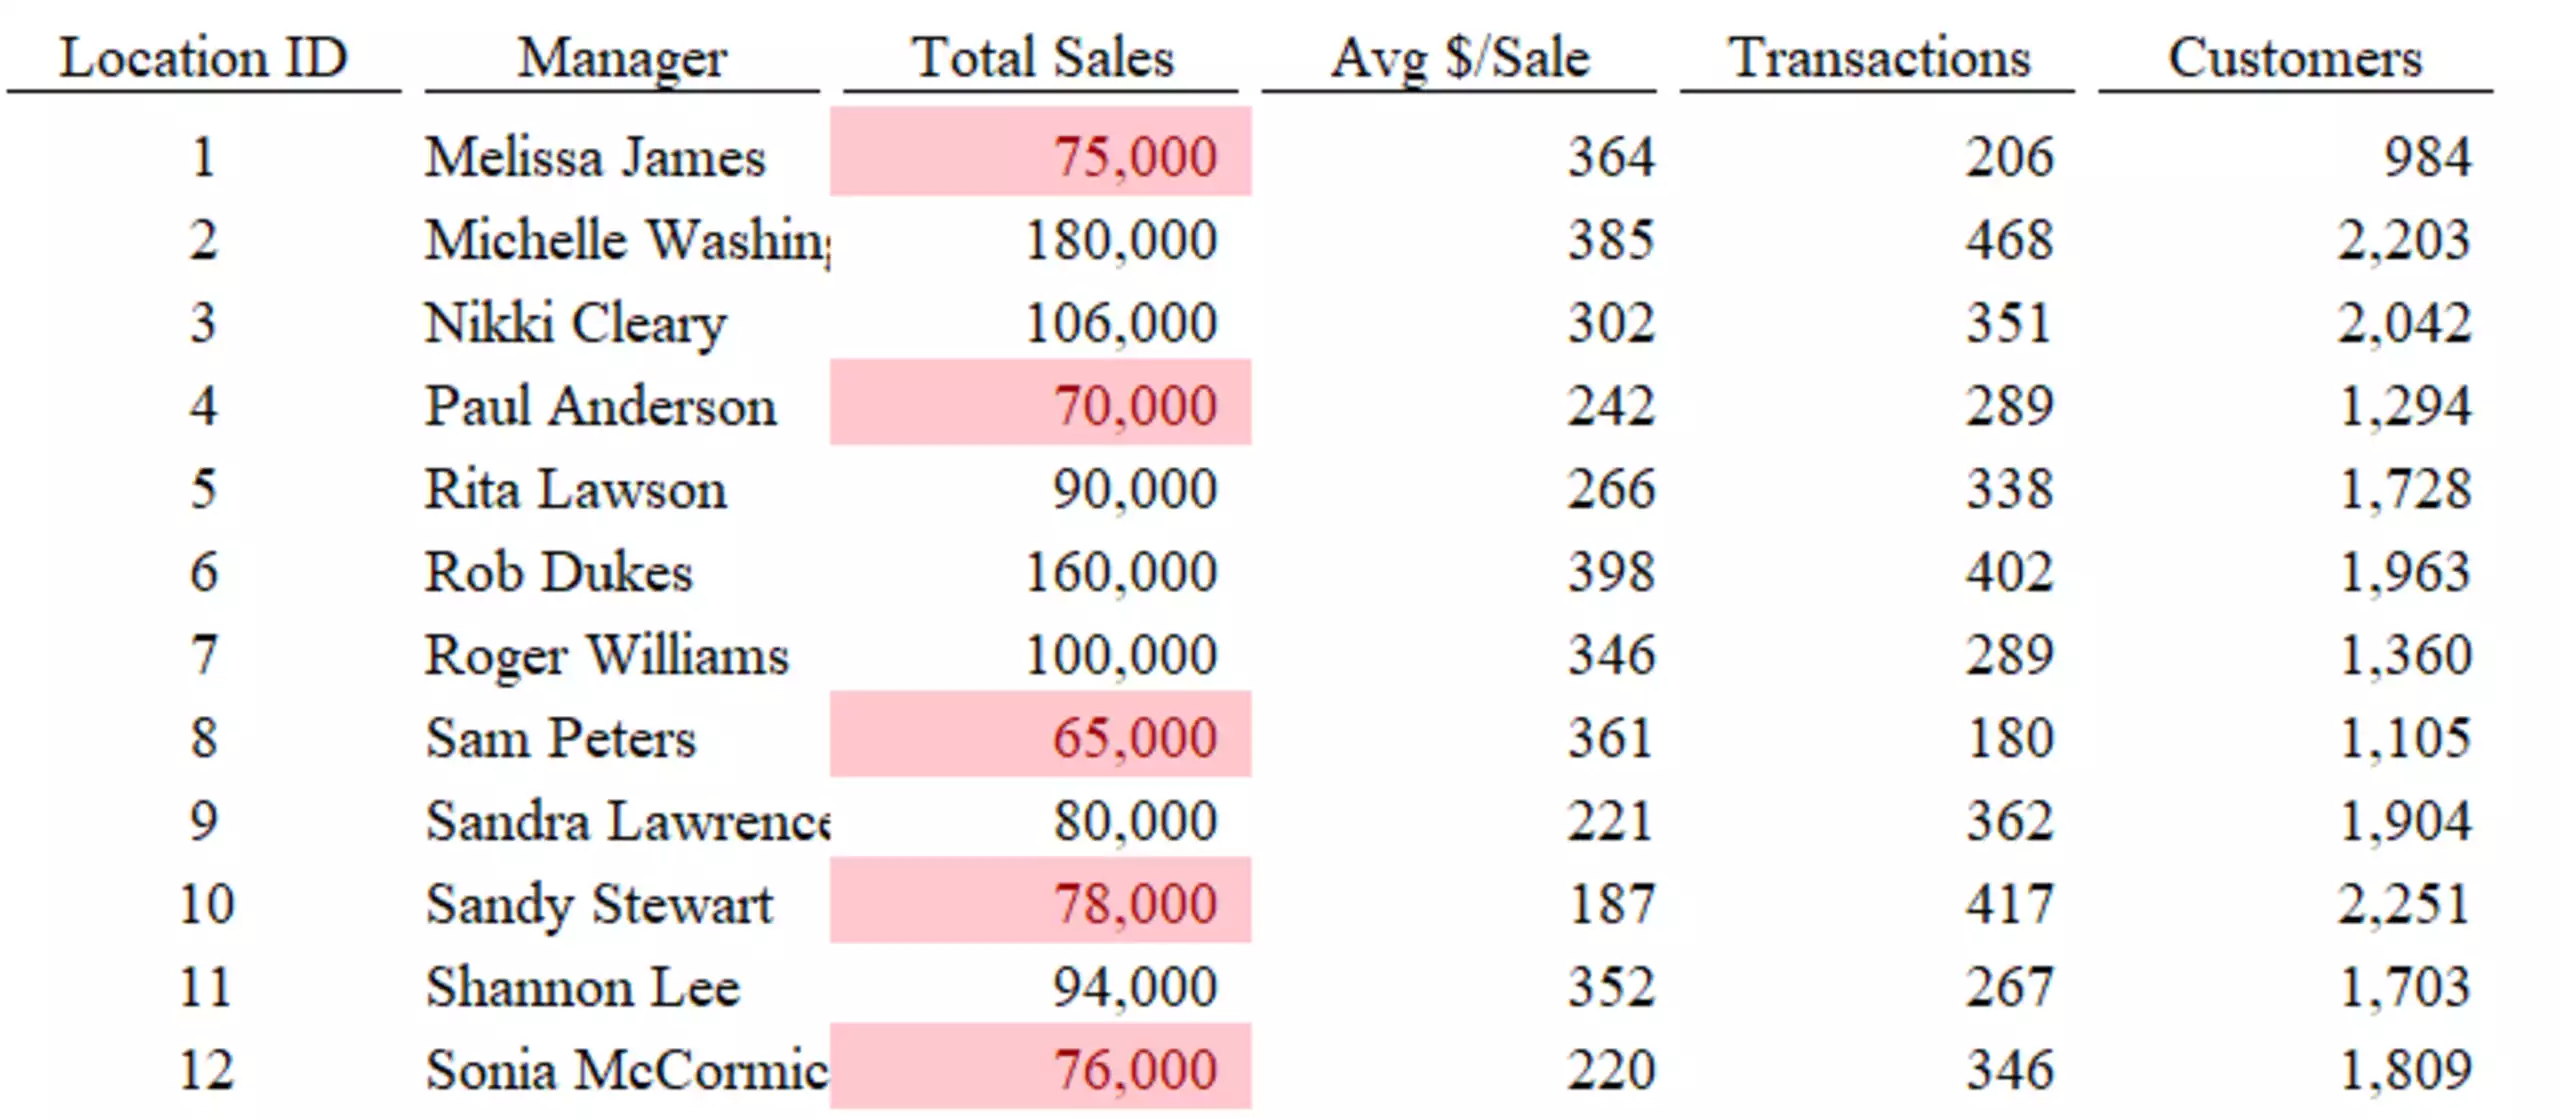The width and height of the screenshot is (2560, 1119).
Task: Click the 180,000 total sales value
Action: 1121,240
